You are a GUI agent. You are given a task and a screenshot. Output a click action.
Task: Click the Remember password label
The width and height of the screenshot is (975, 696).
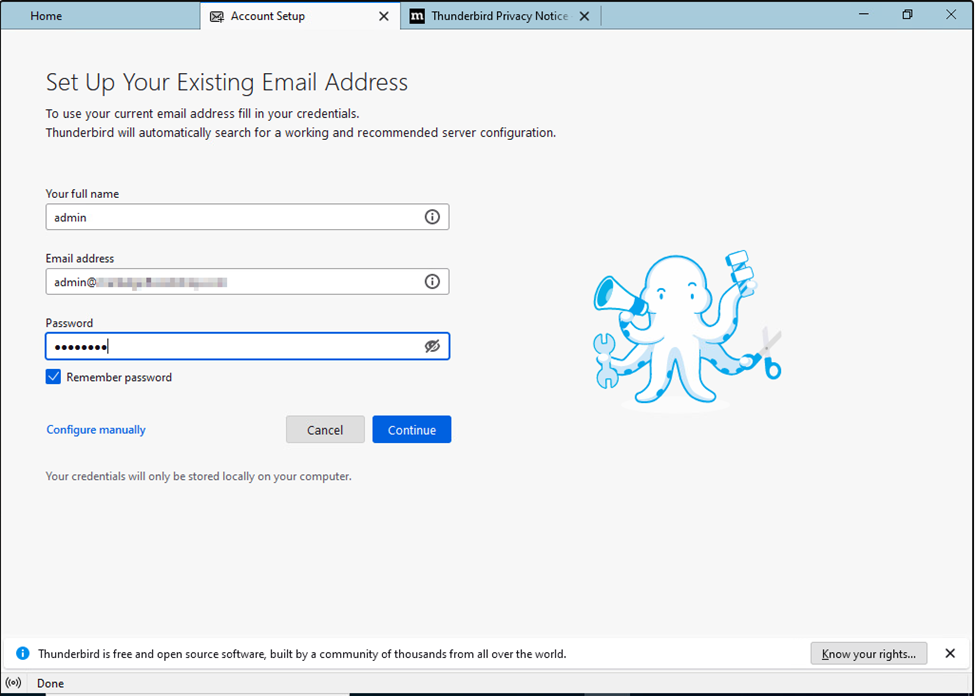click(119, 378)
